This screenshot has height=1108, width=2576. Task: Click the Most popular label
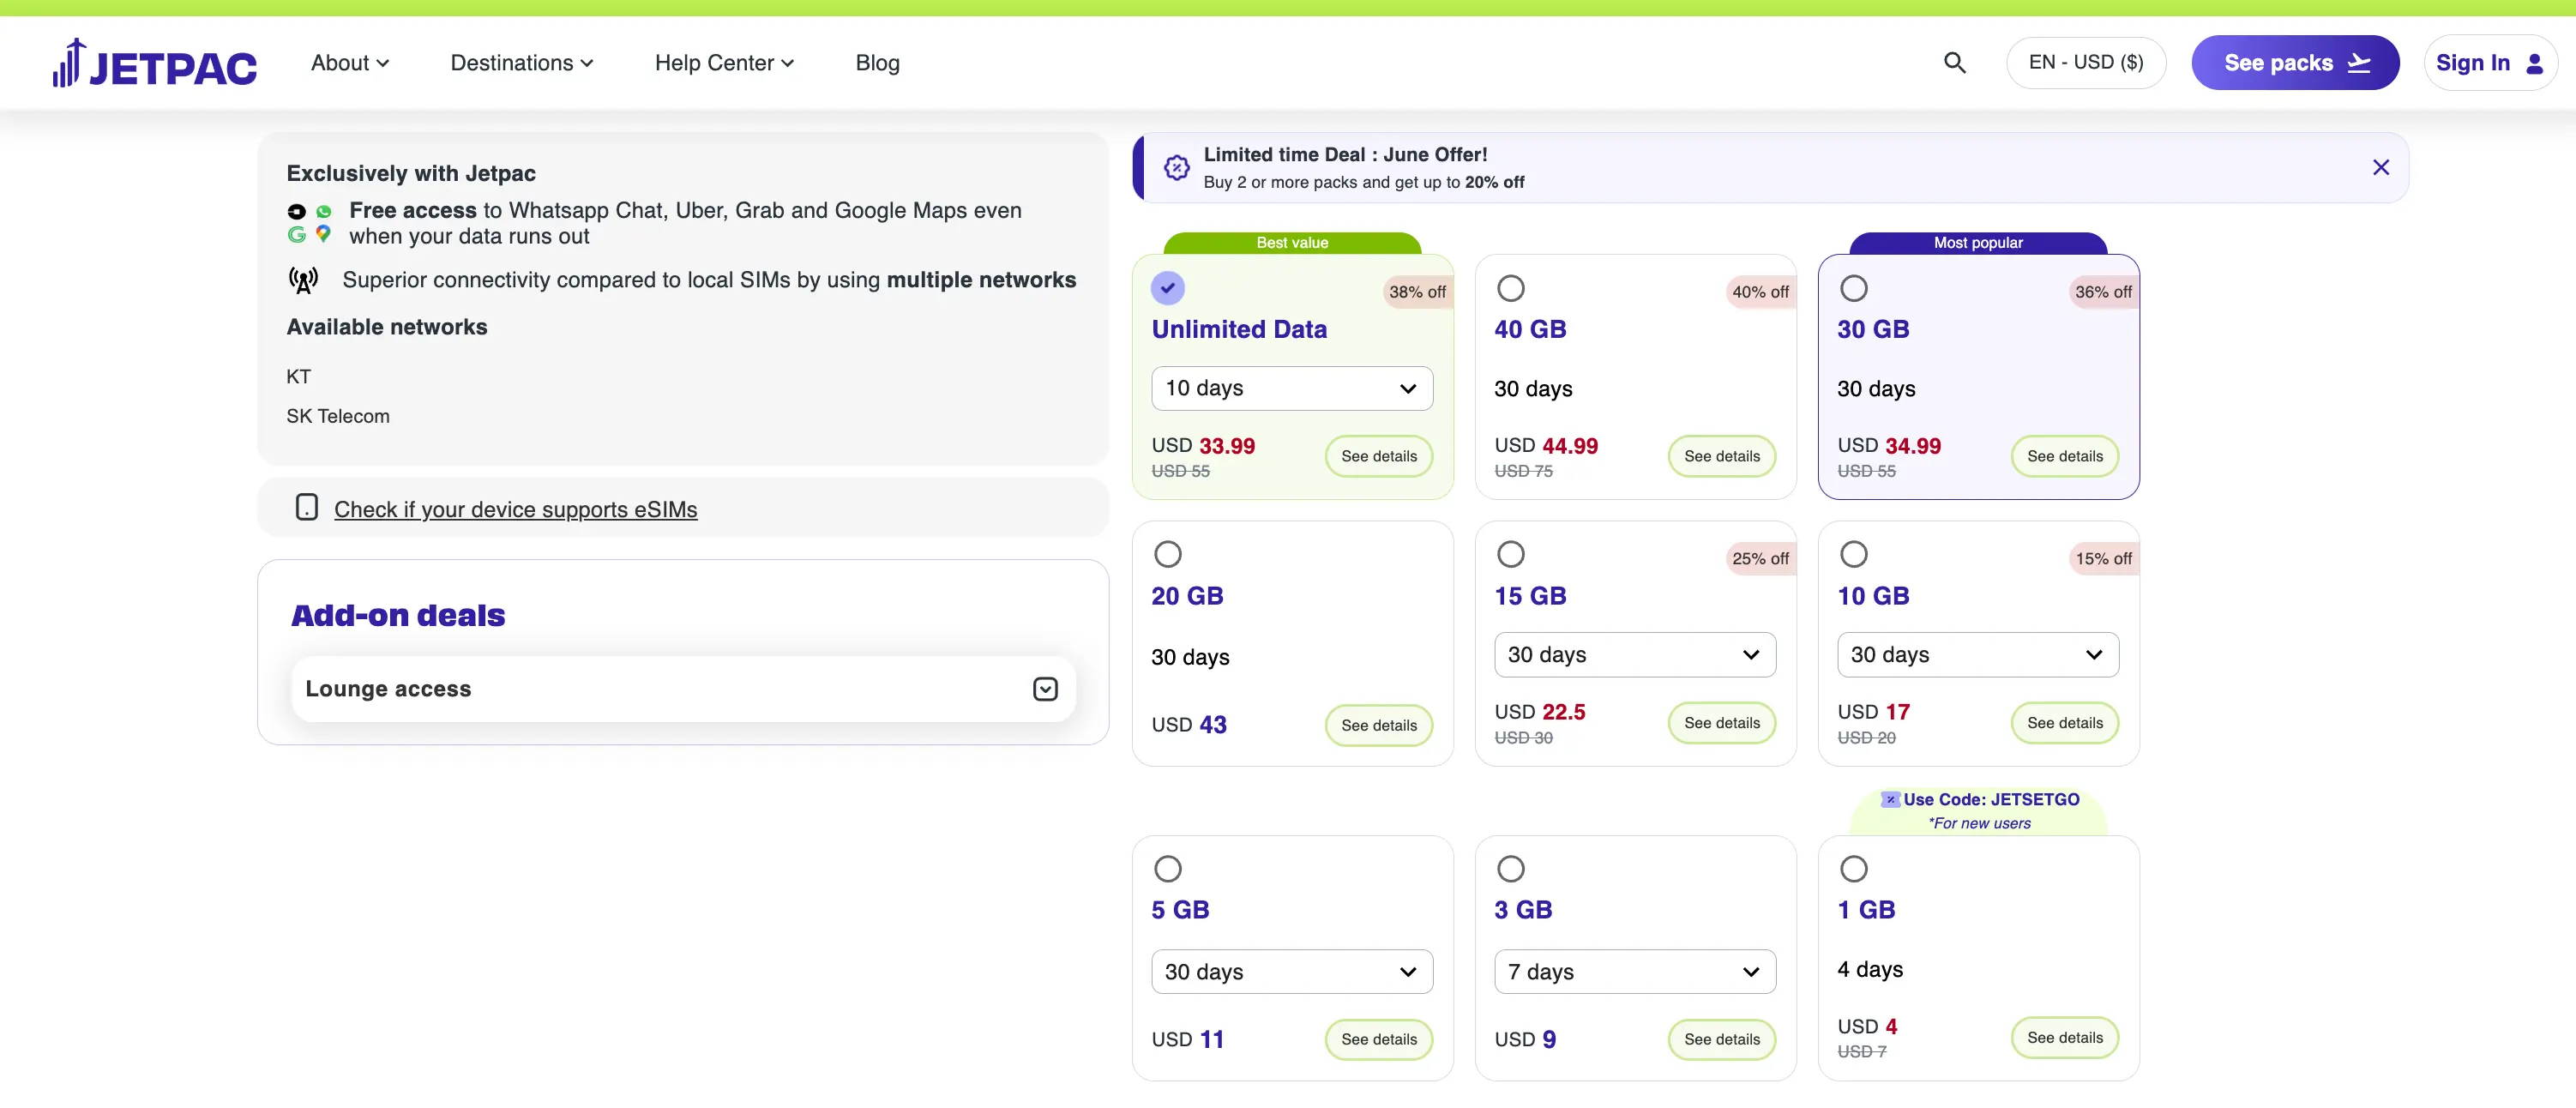(x=1978, y=243)
